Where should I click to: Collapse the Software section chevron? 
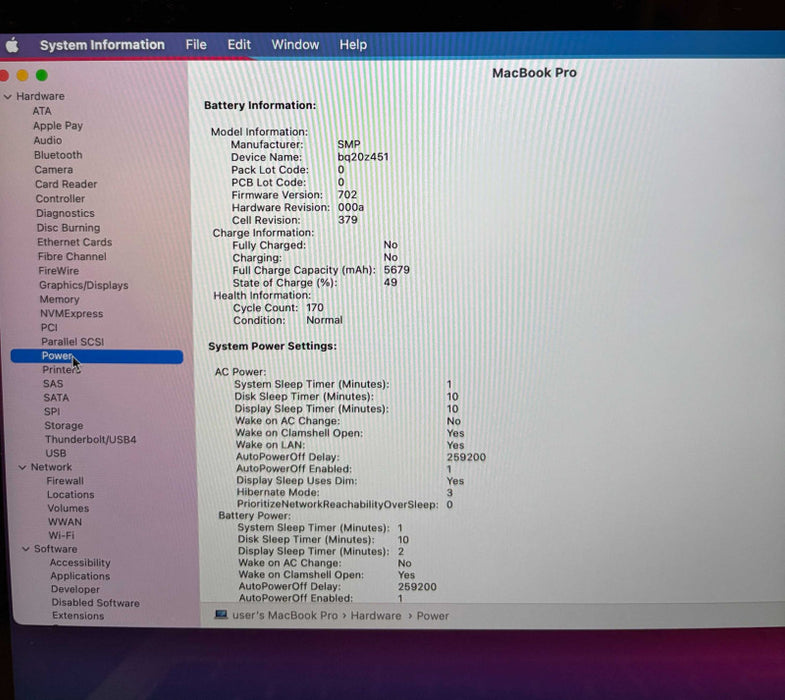[x=26, y=549]
